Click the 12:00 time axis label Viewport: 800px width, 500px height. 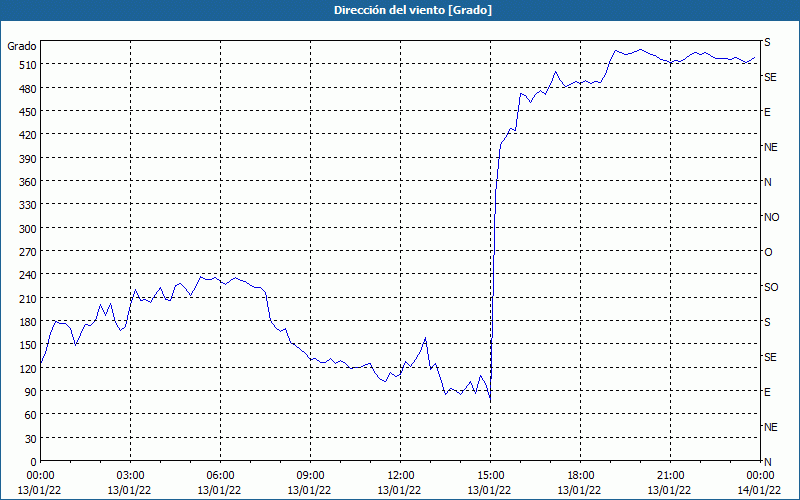click(x=400, y=476)
